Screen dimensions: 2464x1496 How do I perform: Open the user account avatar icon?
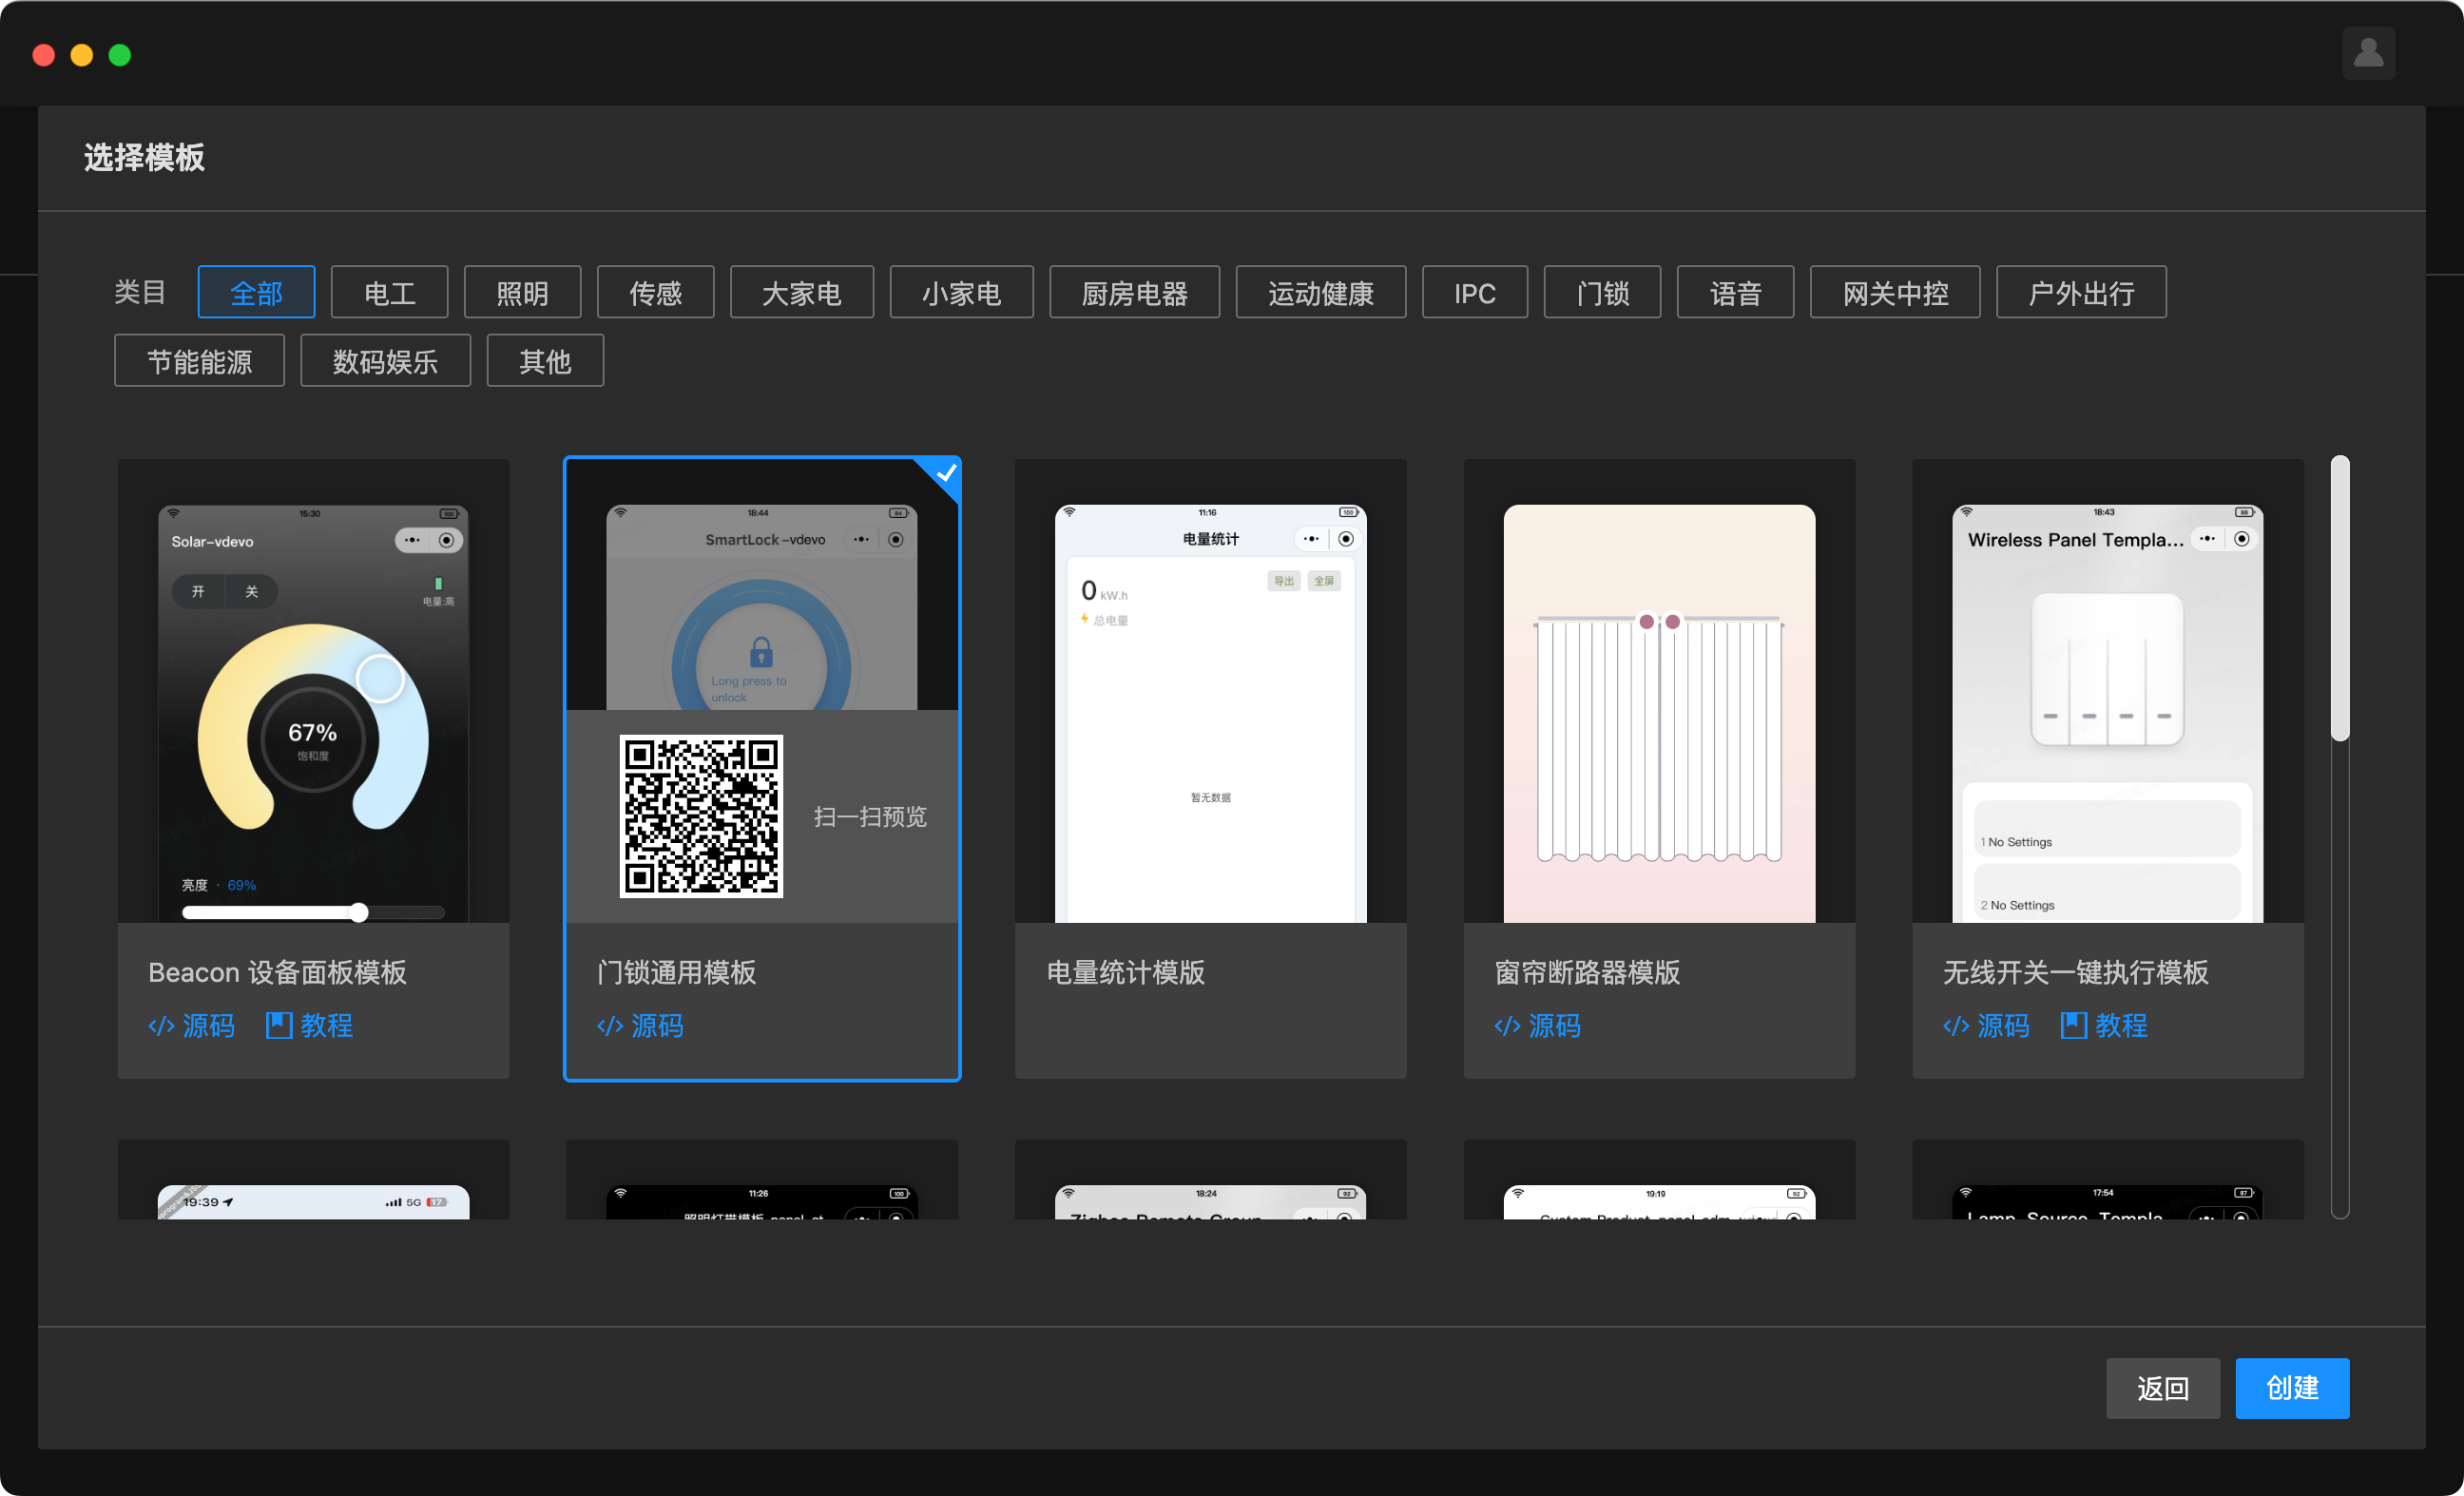coord(2367,53)
